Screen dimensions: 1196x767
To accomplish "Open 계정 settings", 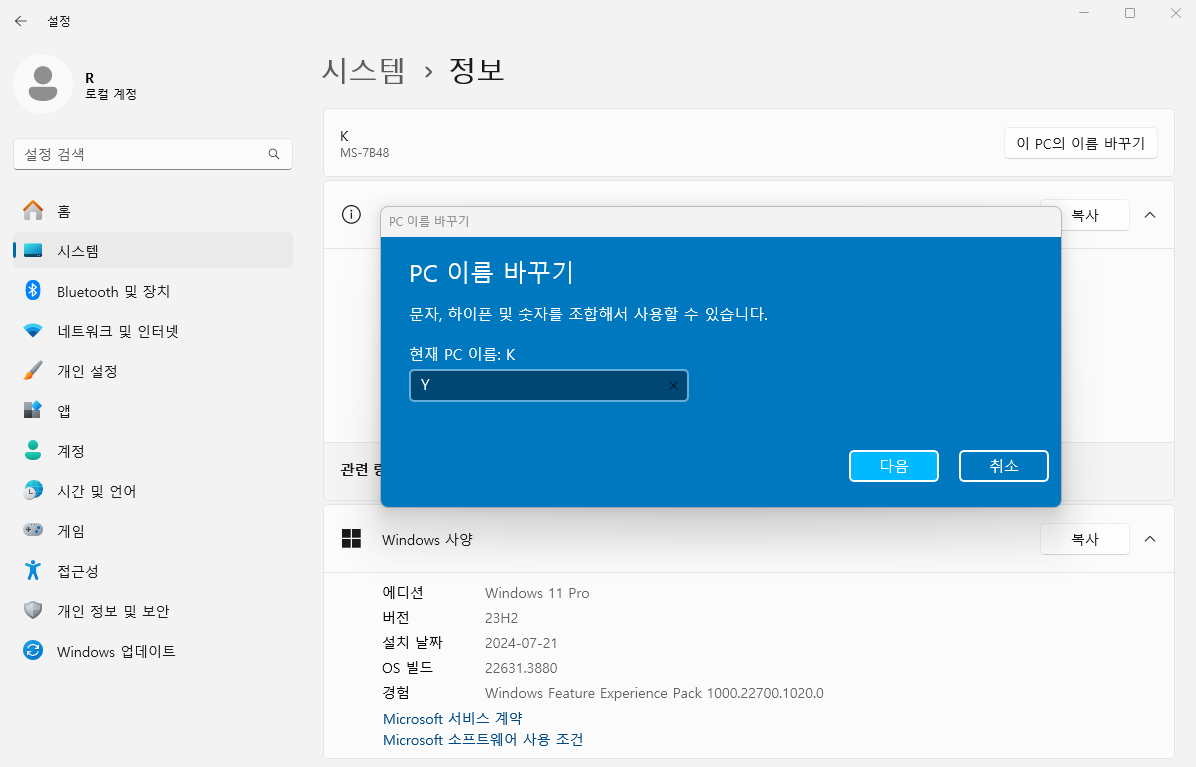I will pyautogui.click(x=153, y=451).
